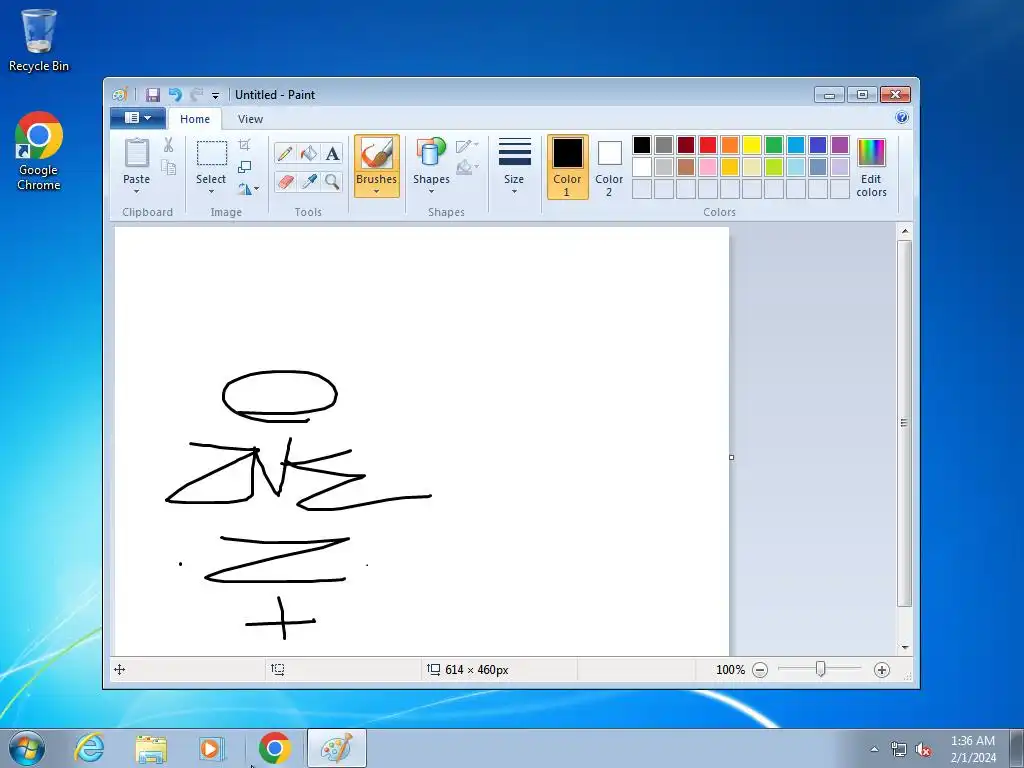Select Google Chrome desktop shortcut
The width and height of the screenshot is (1024, 768).
pyautogui.click(x=39, y=152)
